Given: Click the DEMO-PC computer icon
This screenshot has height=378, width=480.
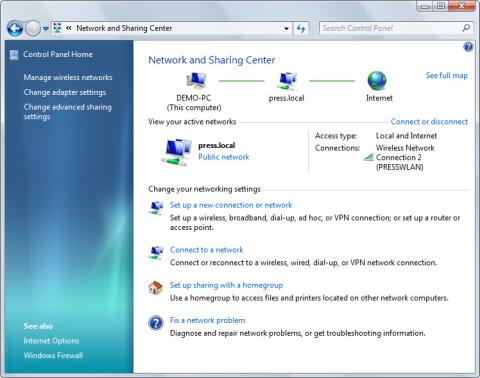Looking at the screenshot, I should click(196, 81).
